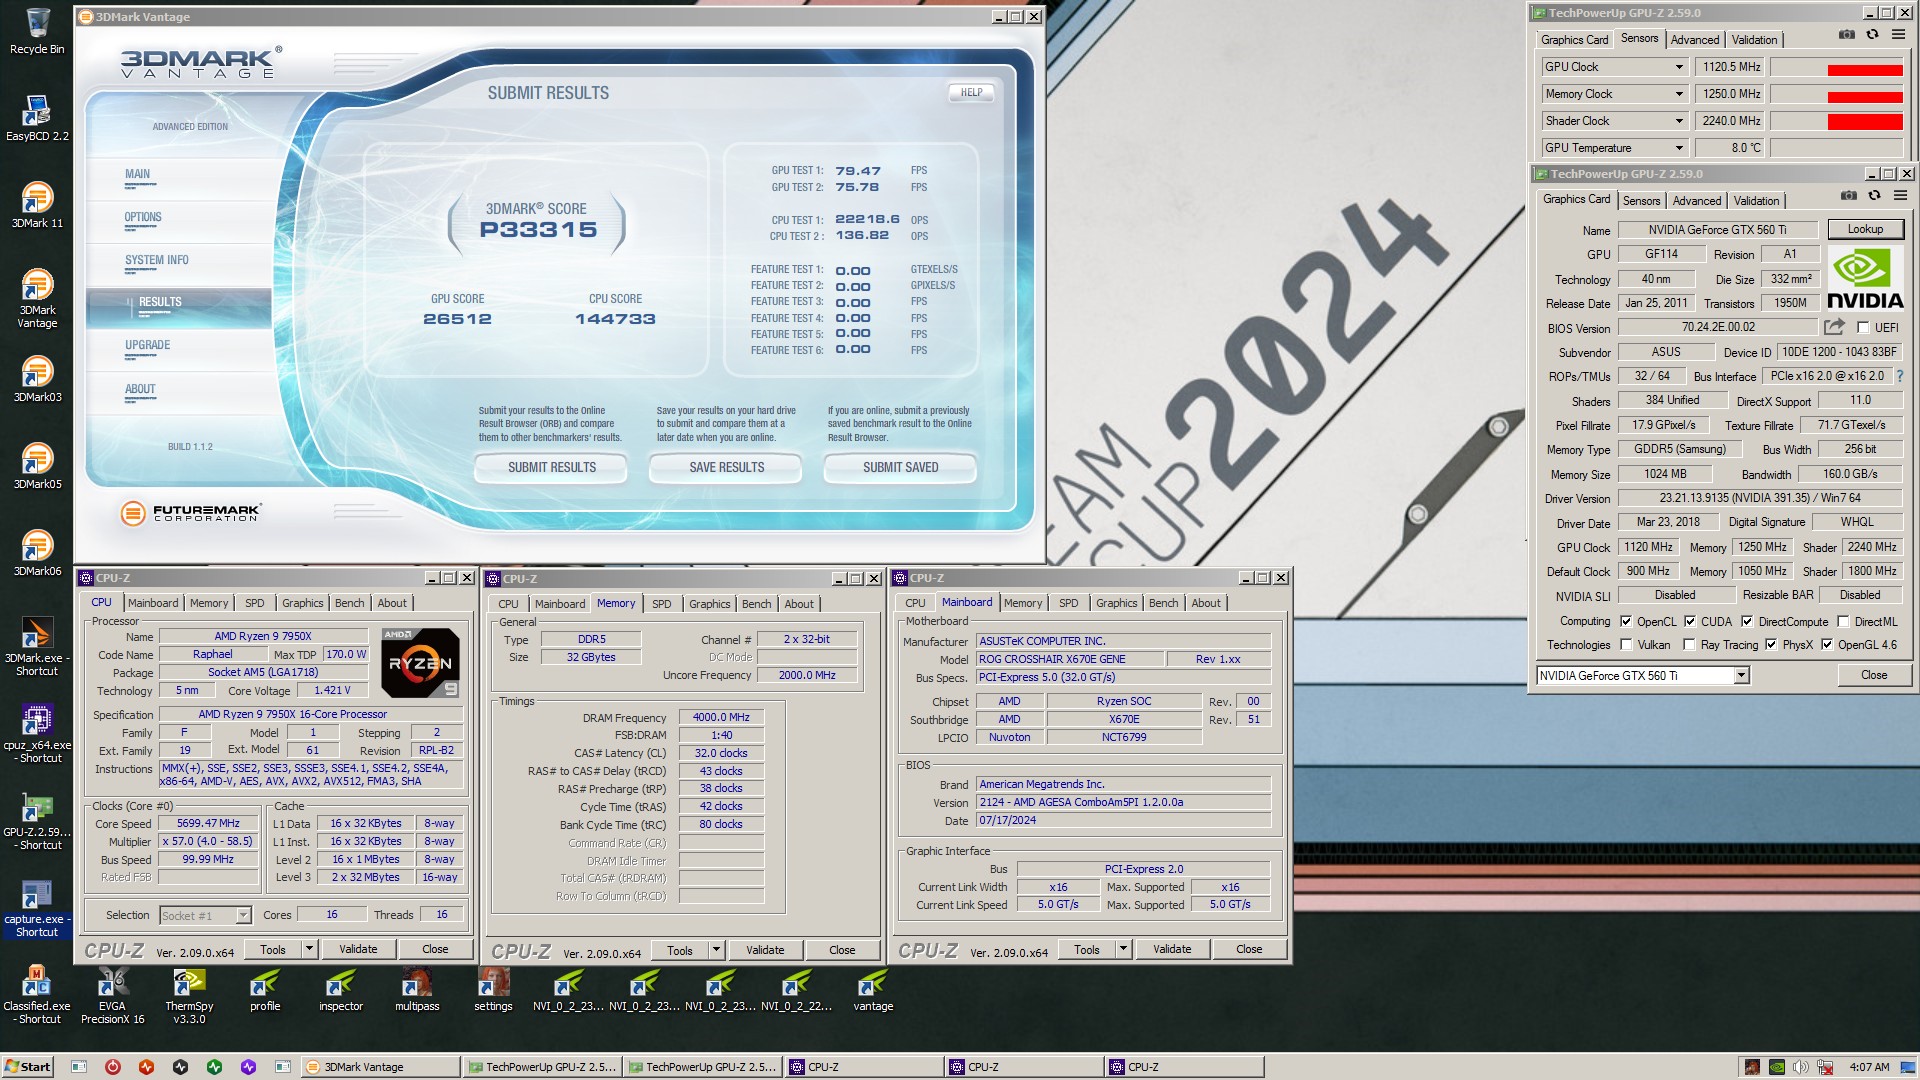Toggle the DirectCompute checkbox
The height and width of the screenshot is (1080, 1920).
click(x=1747, y=621)
